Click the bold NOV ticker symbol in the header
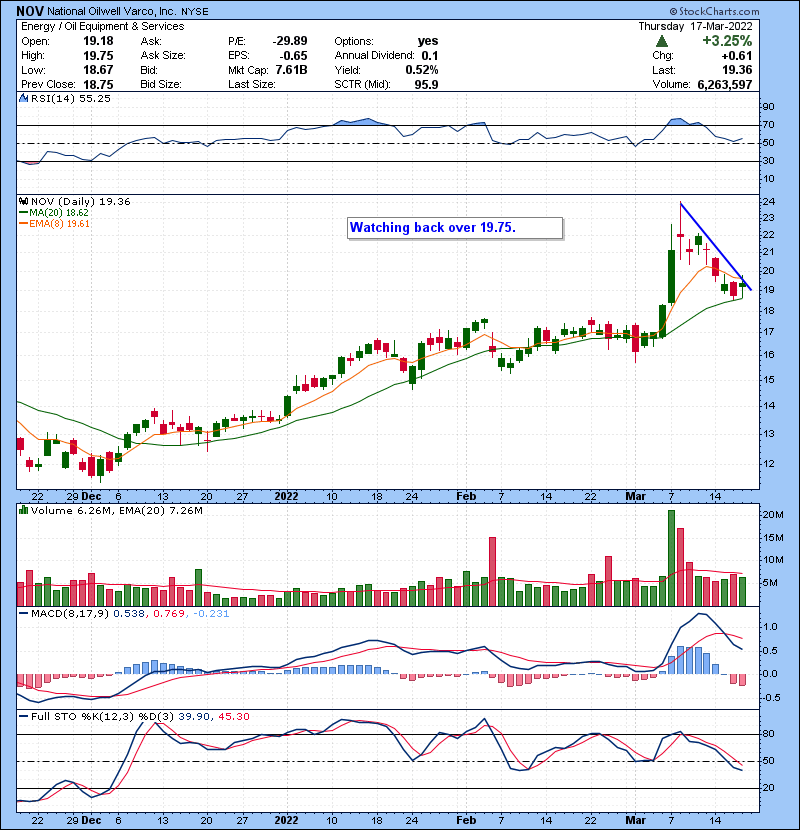 pyautogui.click(x=30, y=11)
